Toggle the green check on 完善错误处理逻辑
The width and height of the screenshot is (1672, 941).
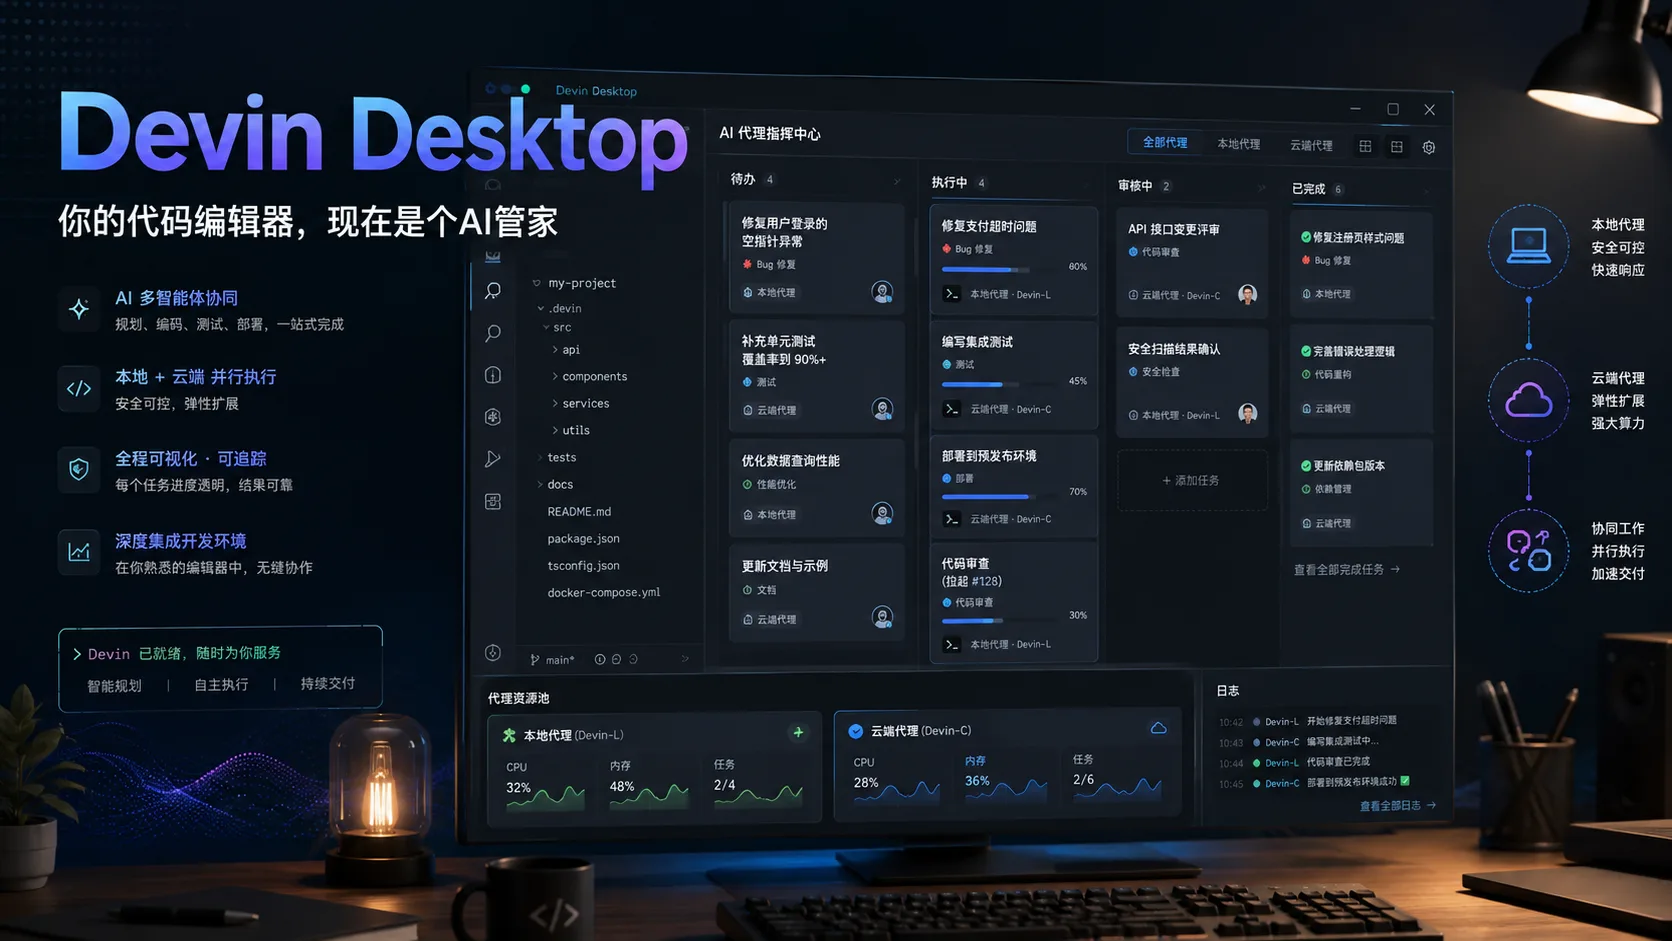click(1306, 351)
